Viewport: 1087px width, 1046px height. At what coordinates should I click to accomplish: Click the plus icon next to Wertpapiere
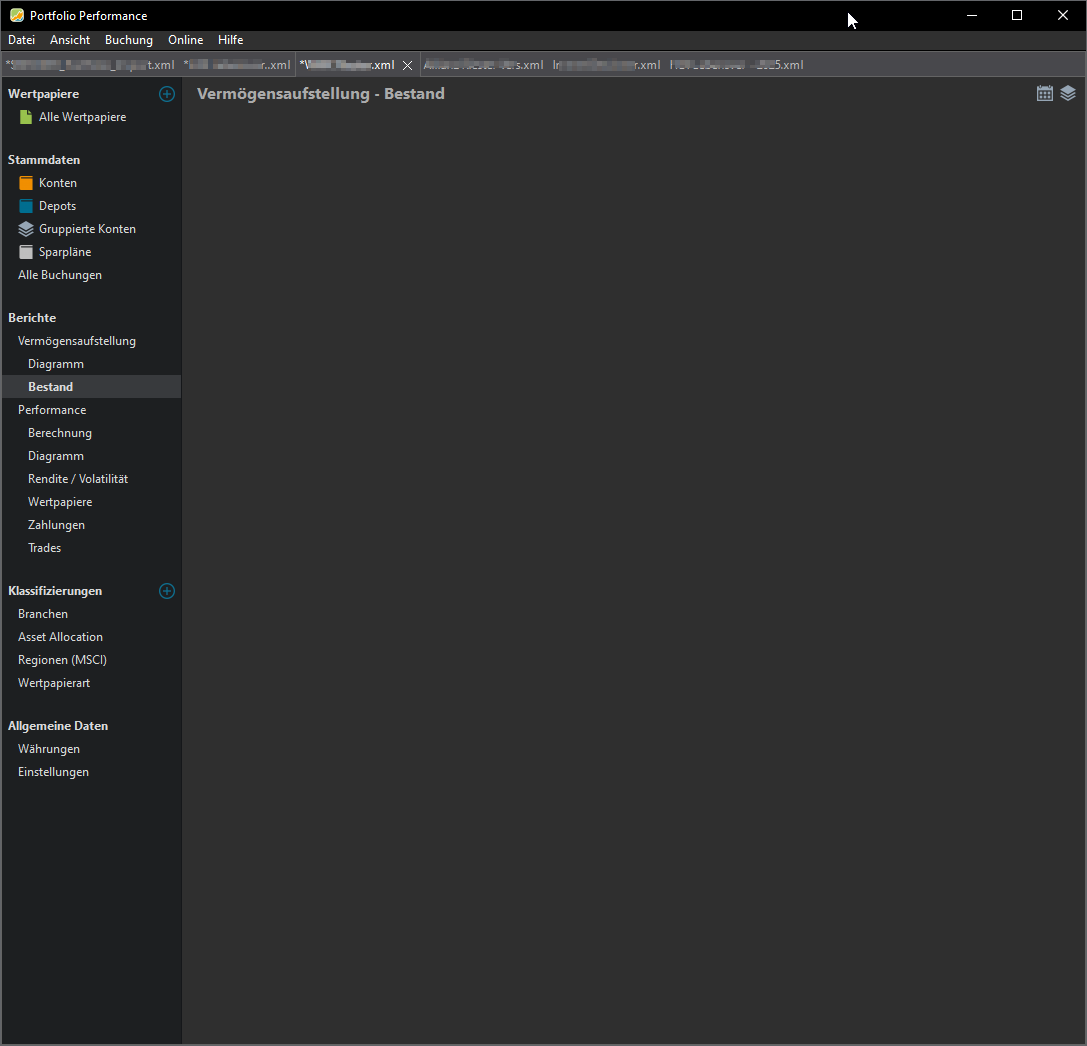(167, 94)
